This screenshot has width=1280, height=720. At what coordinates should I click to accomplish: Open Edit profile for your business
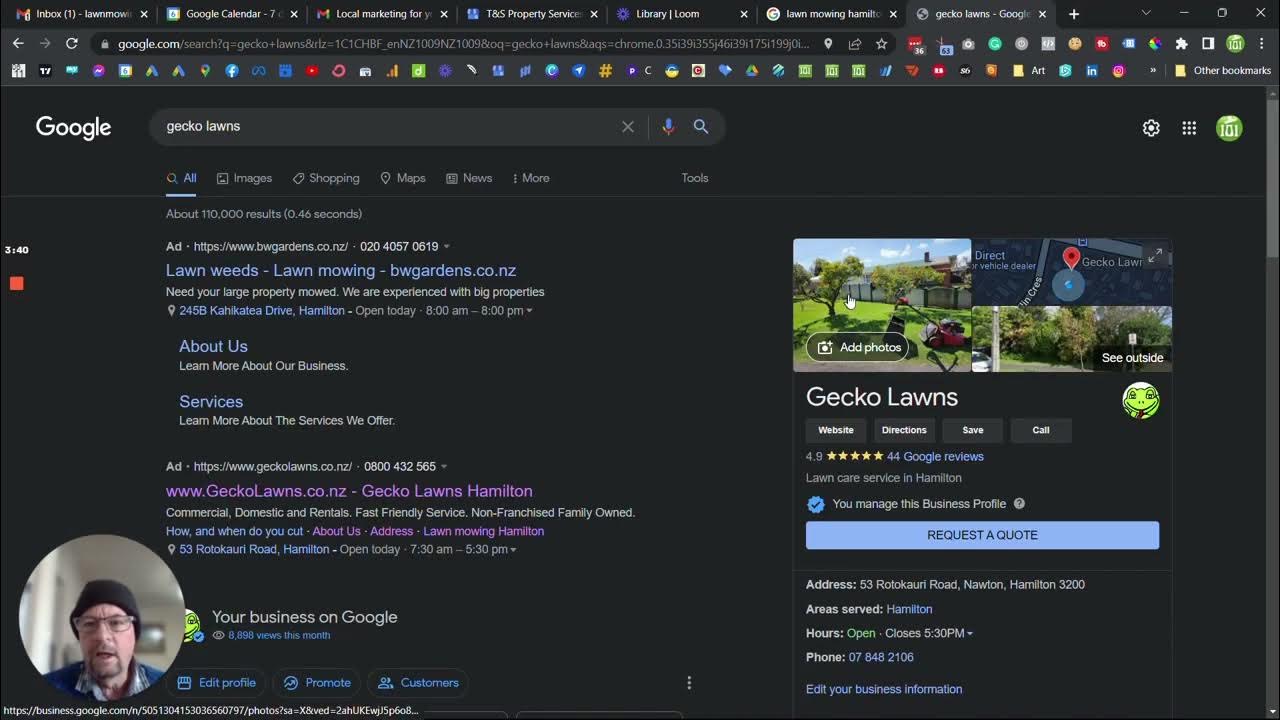click(x=216, y=683)
